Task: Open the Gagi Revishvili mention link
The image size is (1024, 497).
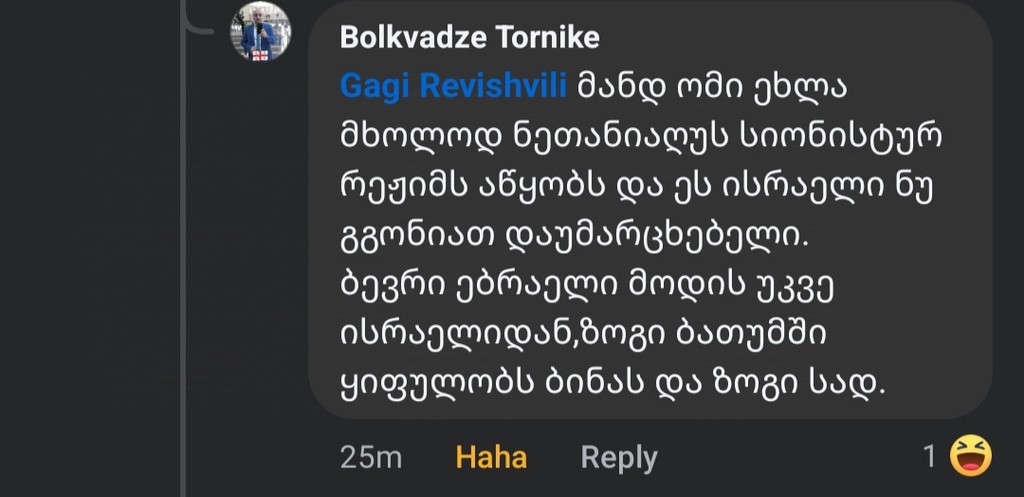Action: coord(454,88)
